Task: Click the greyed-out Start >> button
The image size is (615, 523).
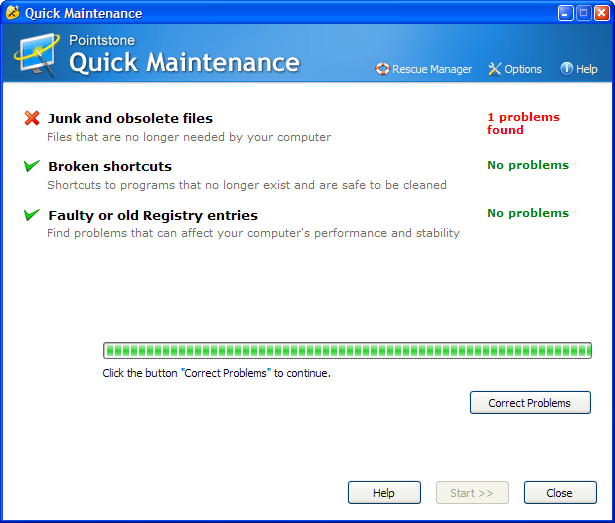Action: 472,493
